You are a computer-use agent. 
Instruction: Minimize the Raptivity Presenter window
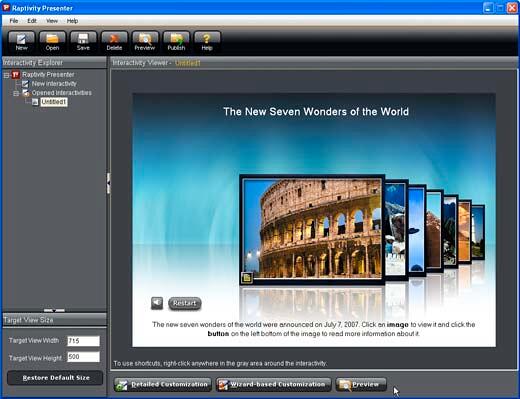coord(488,8)
